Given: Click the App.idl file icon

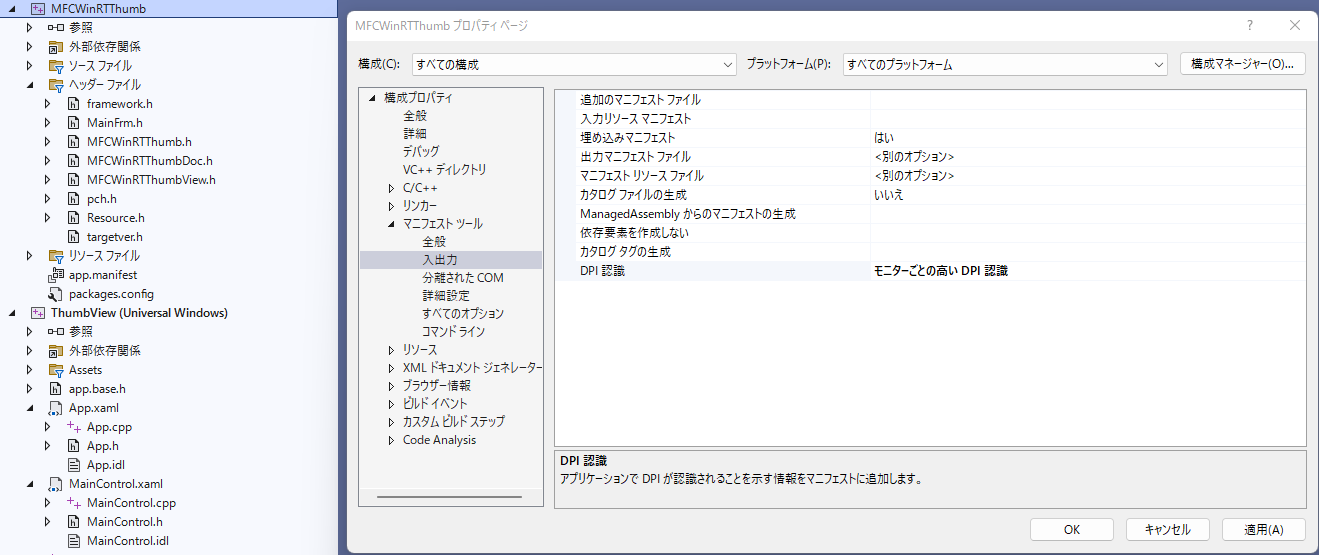Looking at the screenshot, I should [x=74, y=465].
